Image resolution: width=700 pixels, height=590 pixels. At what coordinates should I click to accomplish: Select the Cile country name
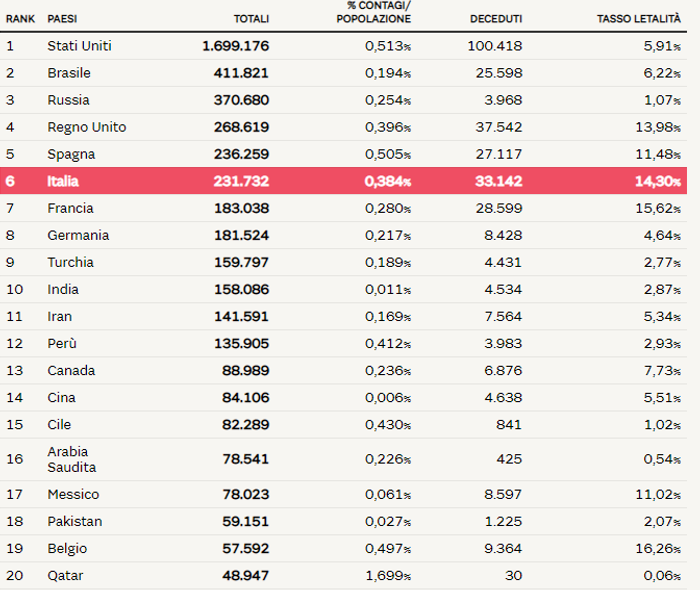59,425
